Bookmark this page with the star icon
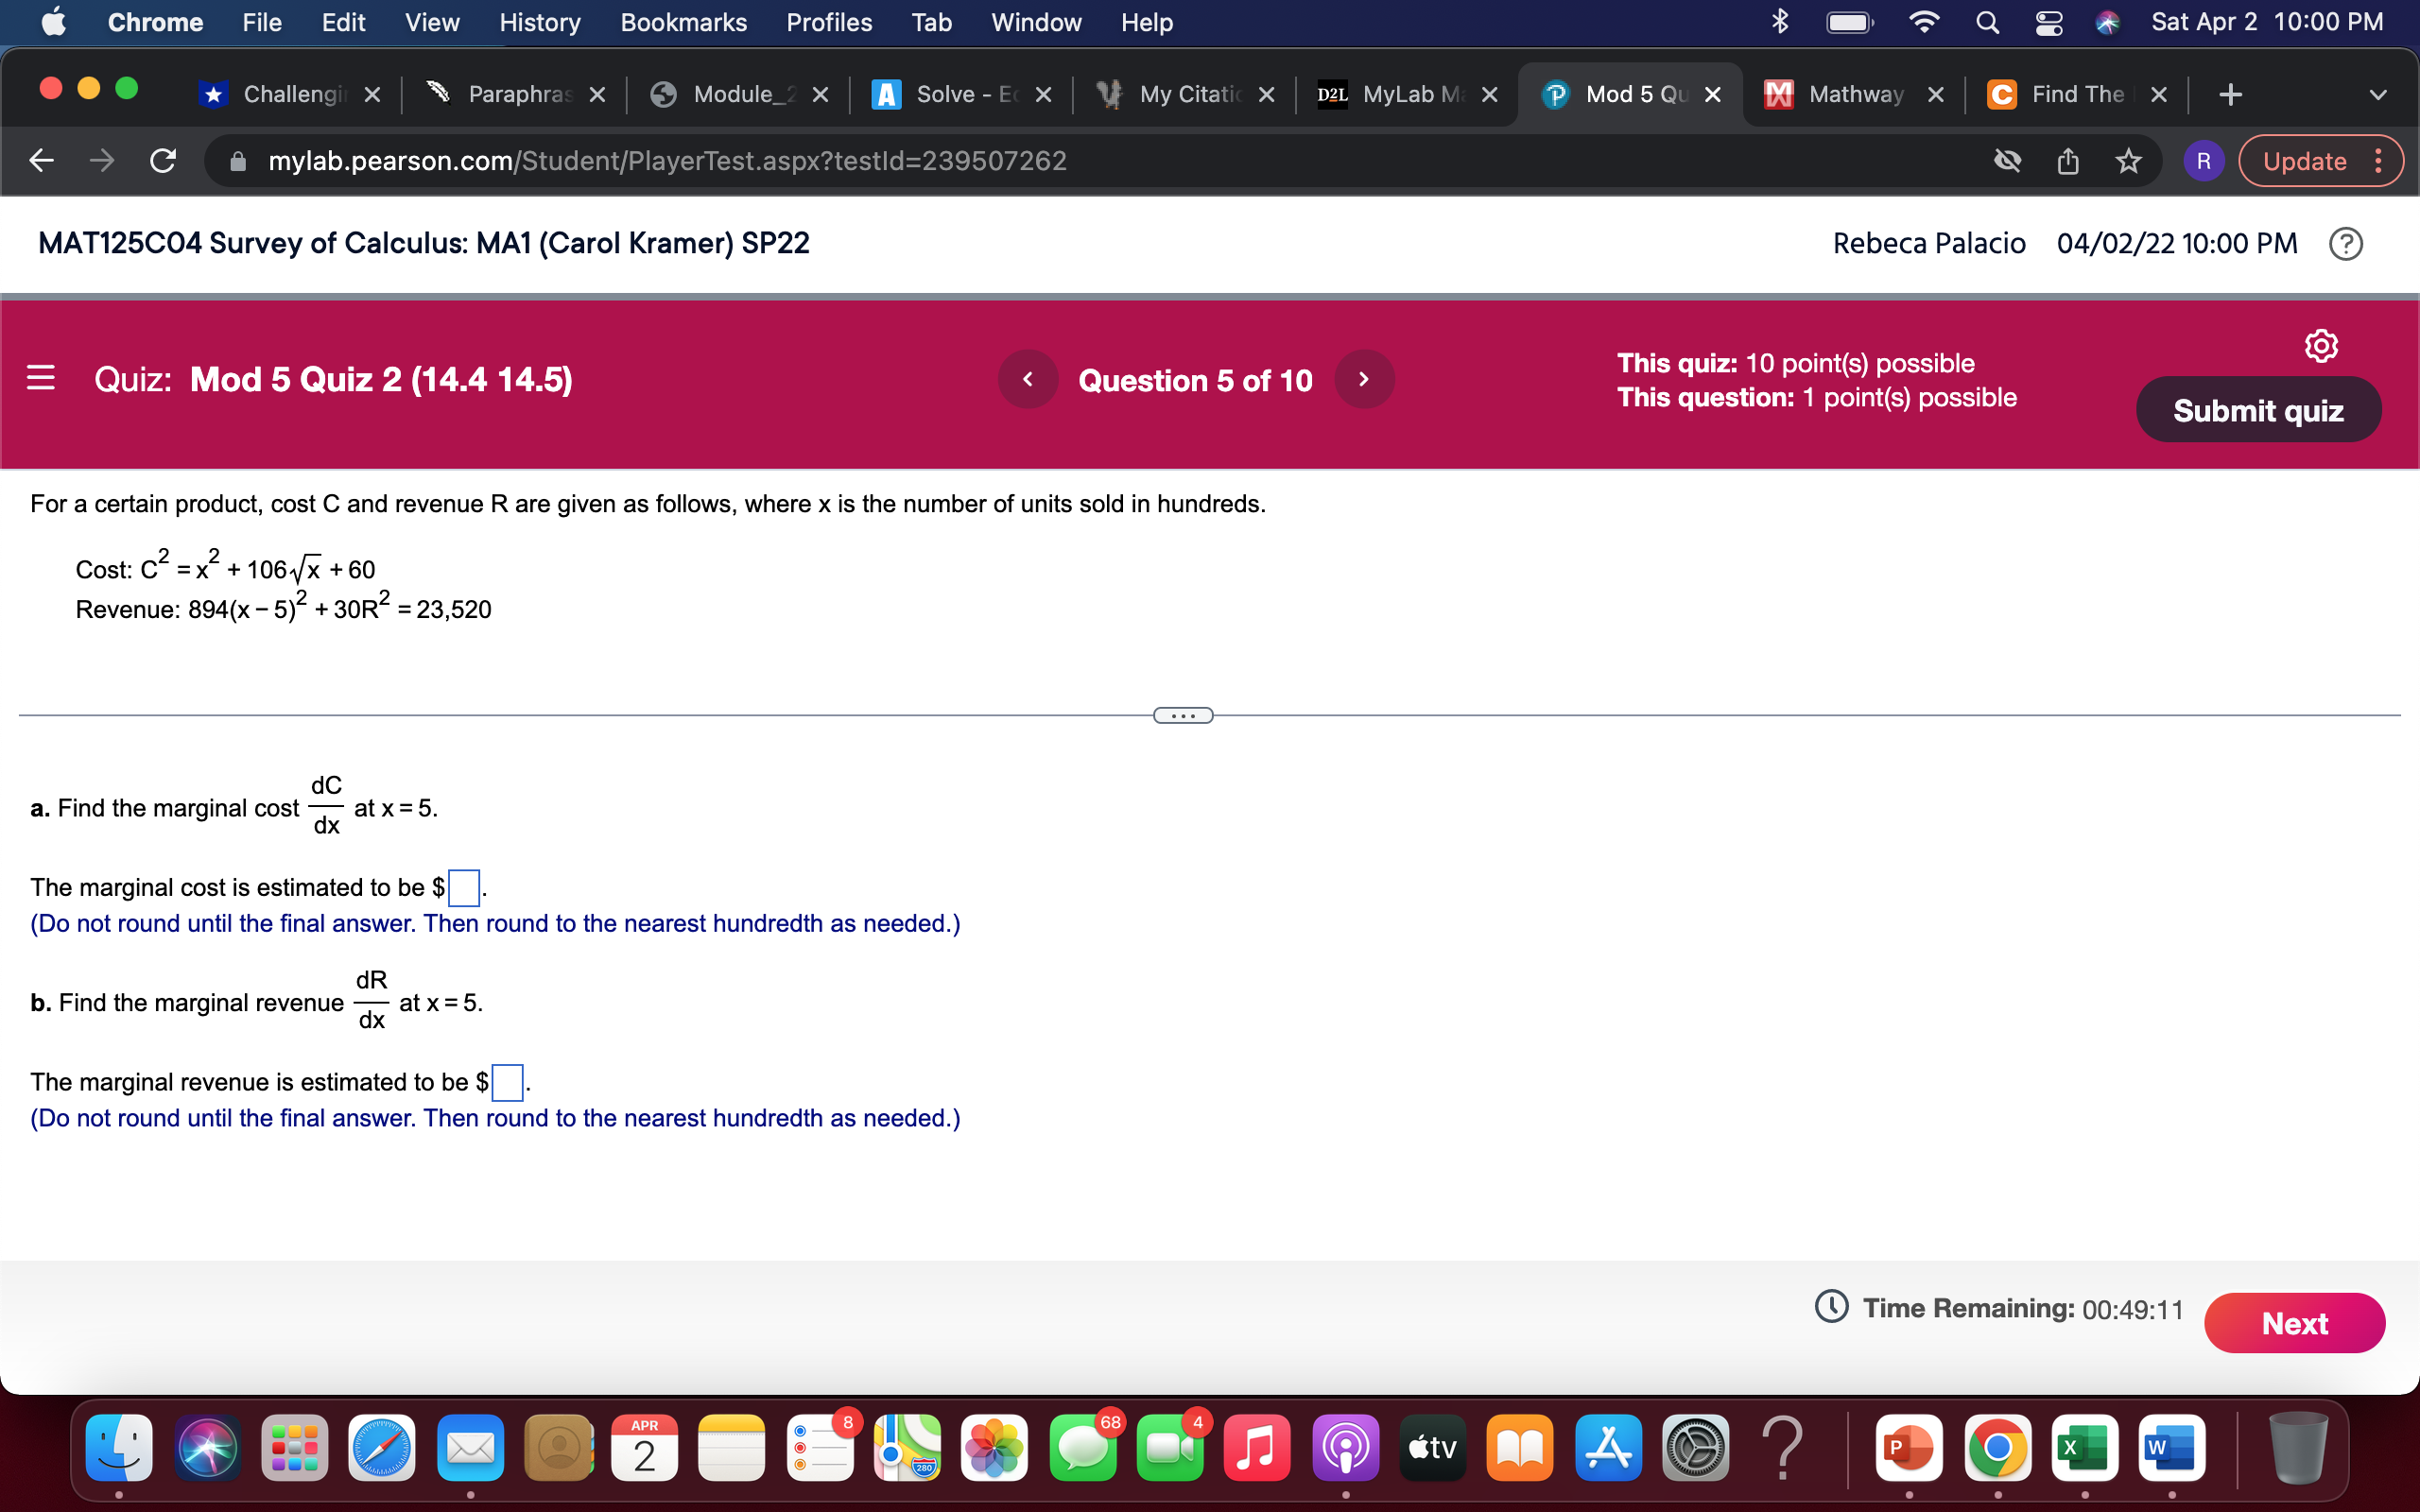The image size is (2420, 1512). coord(2128,160)
